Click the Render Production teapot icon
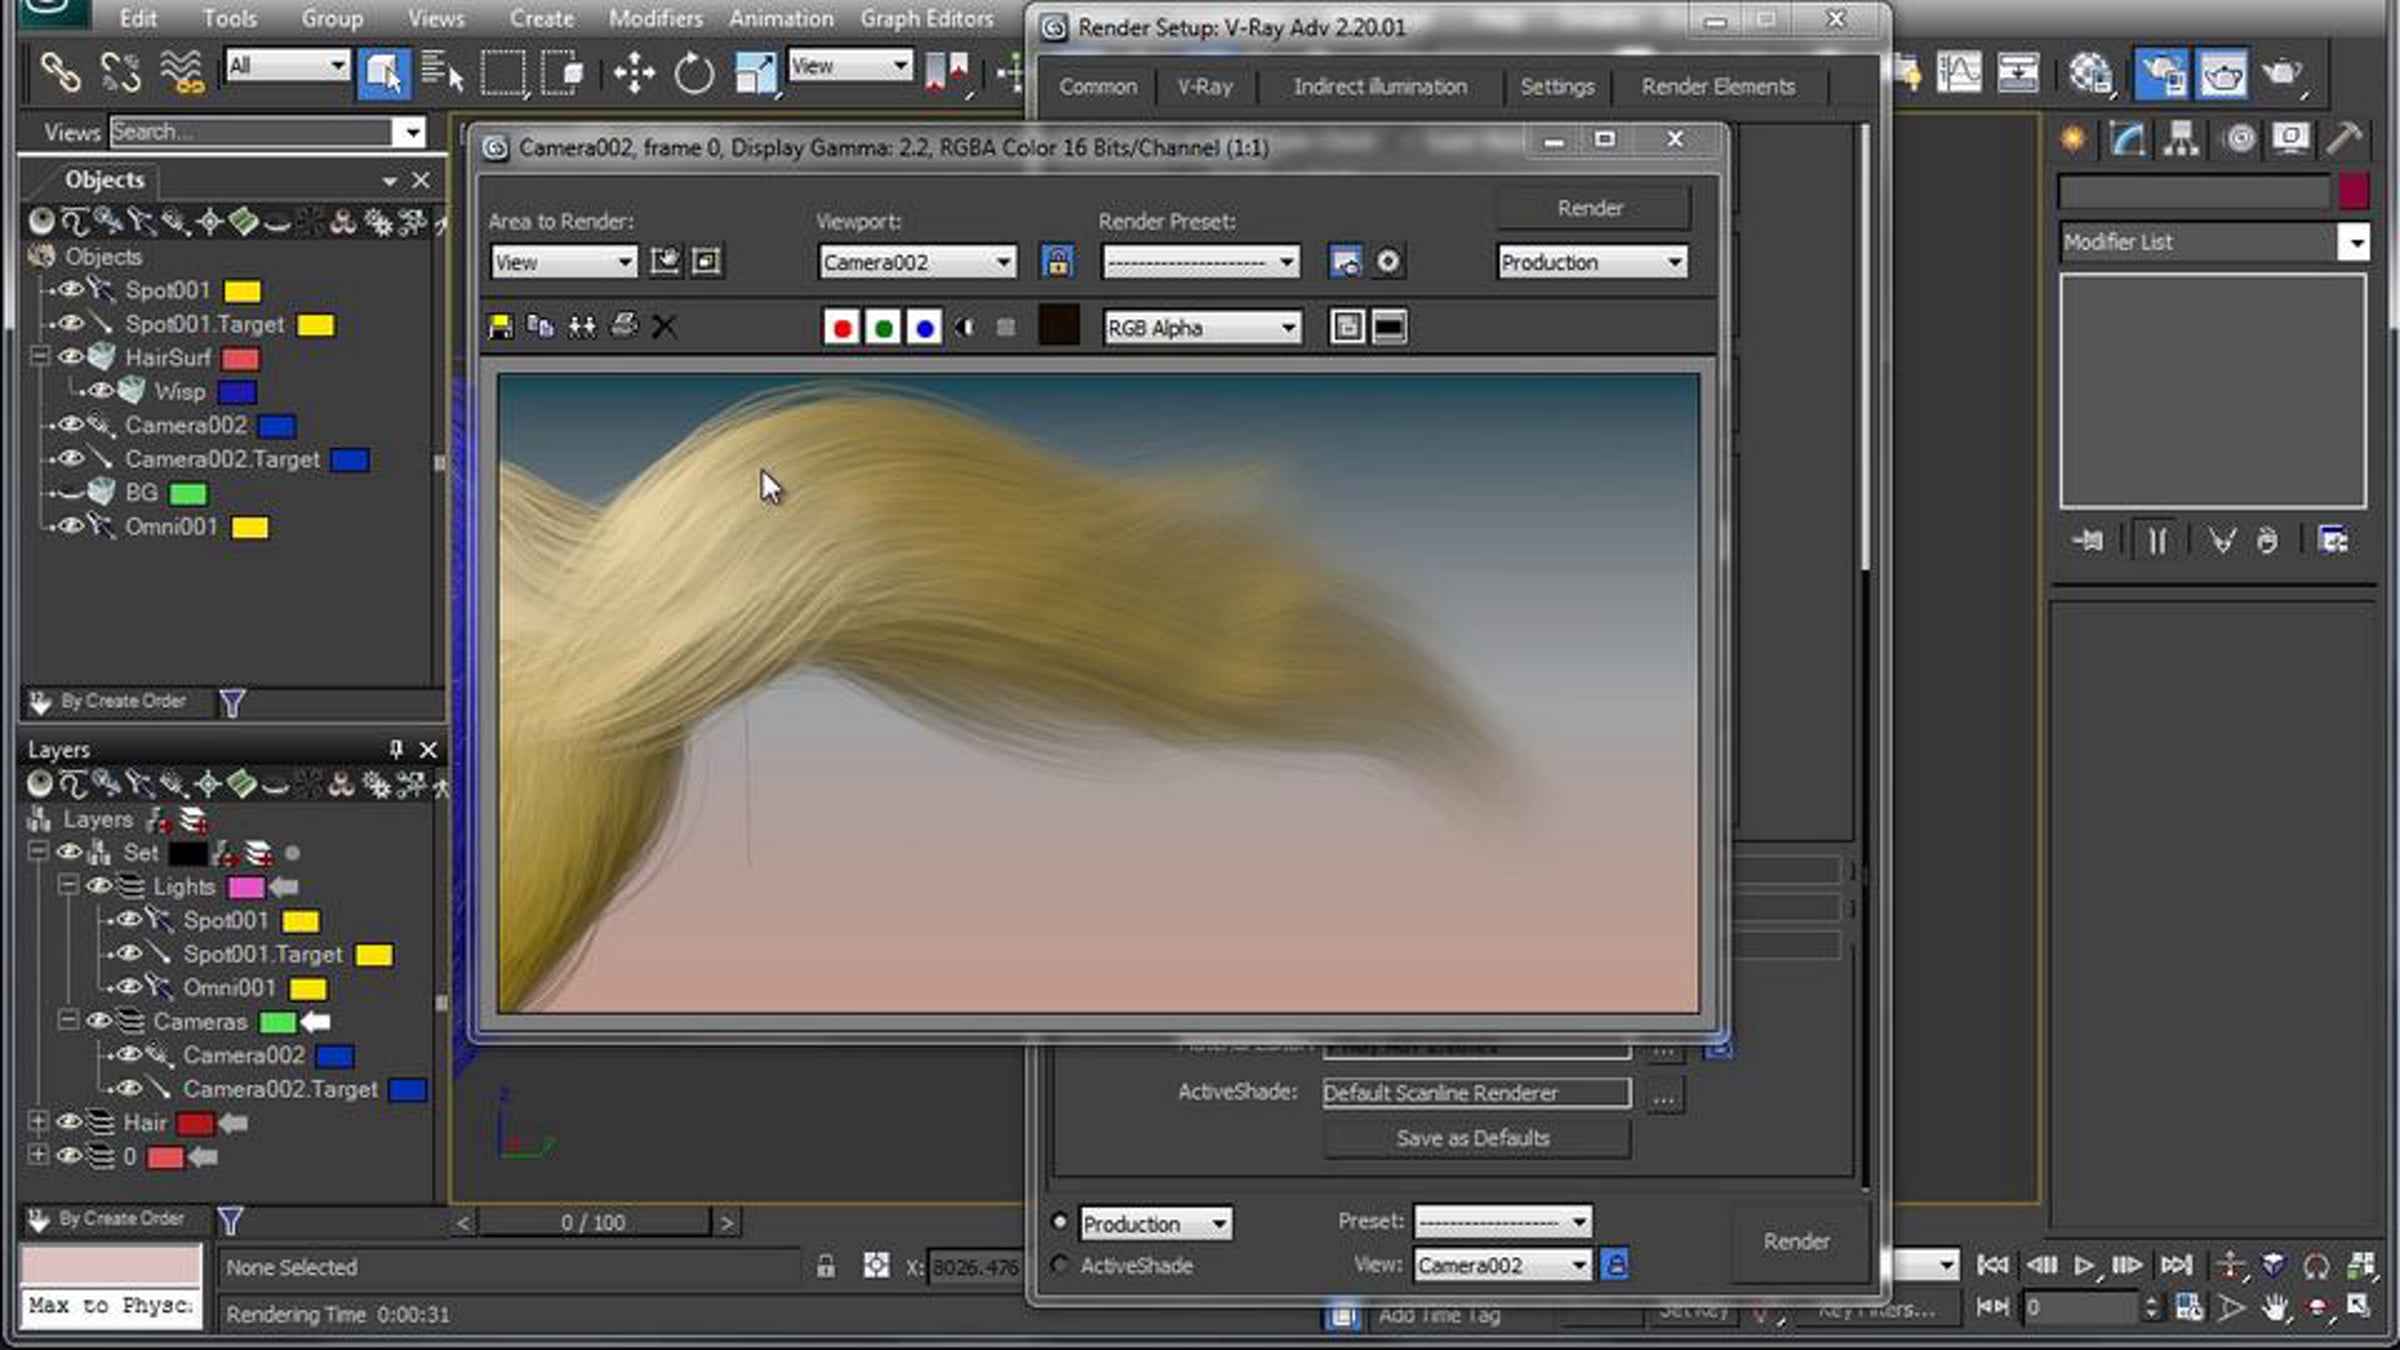 tap(2283, 73)
